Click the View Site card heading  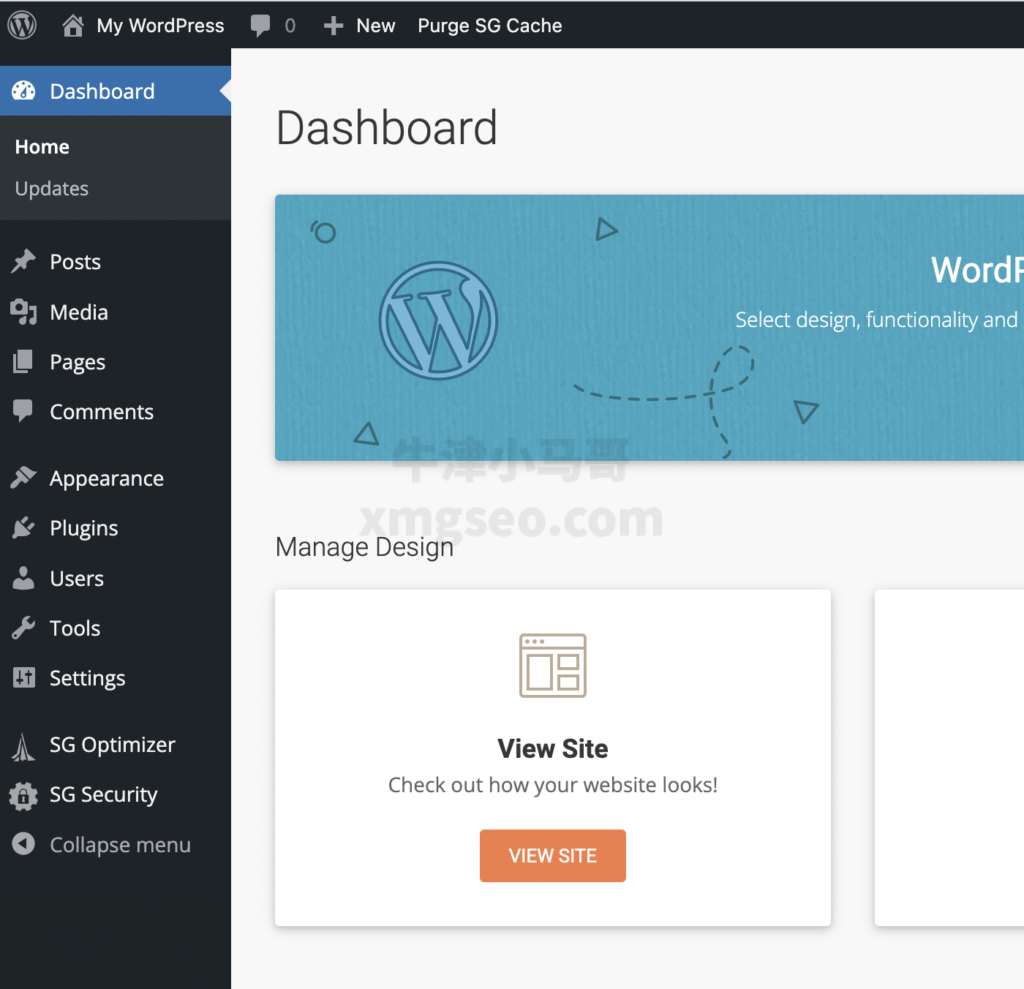click(x=552, y=749)
